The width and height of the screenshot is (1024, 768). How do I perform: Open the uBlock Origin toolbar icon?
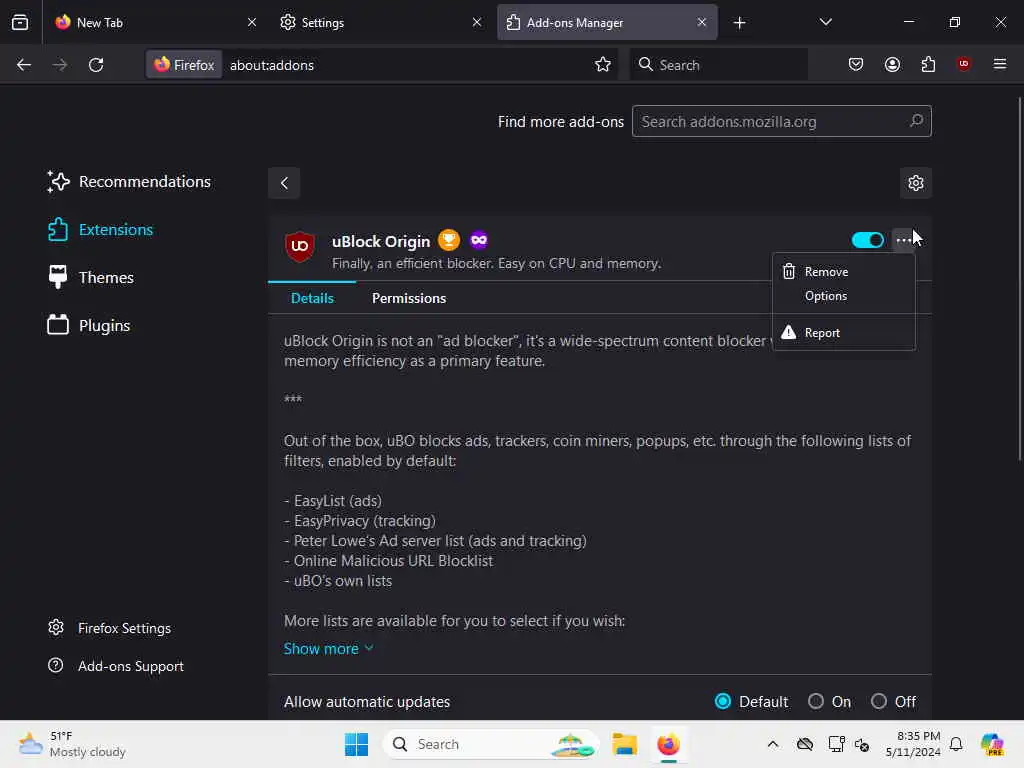click(x=963, y=64)
